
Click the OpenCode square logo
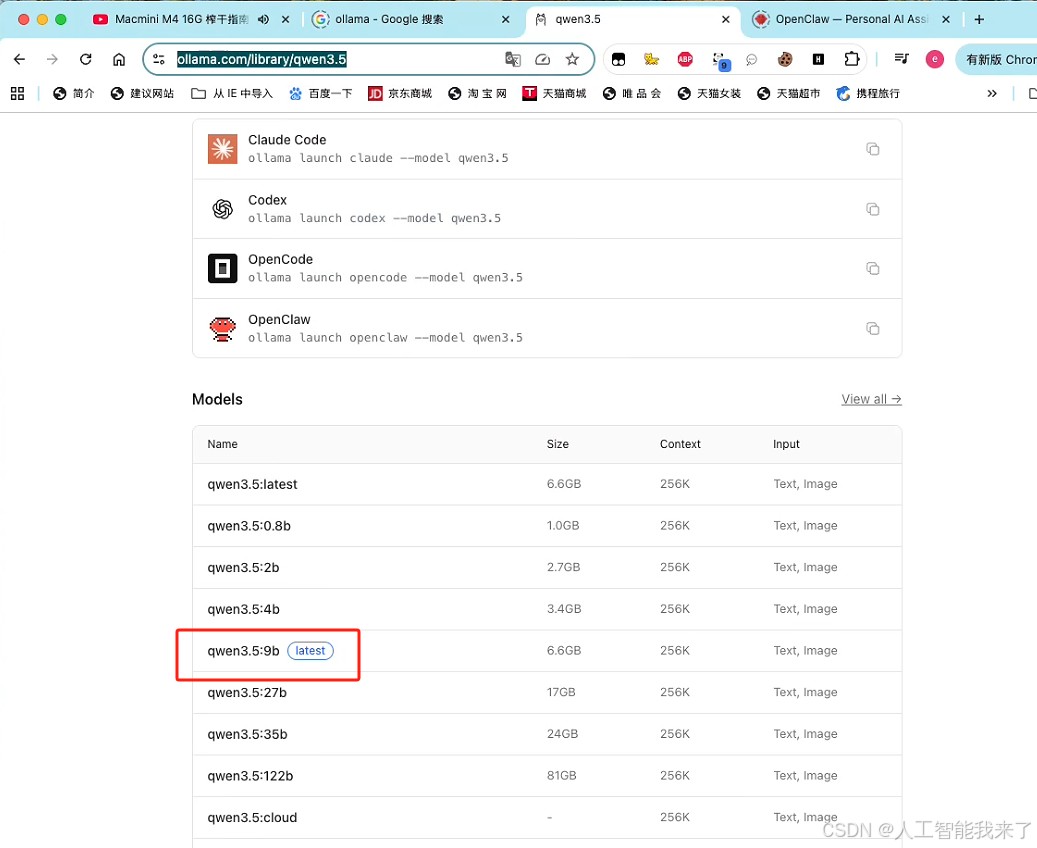point(222,269)
